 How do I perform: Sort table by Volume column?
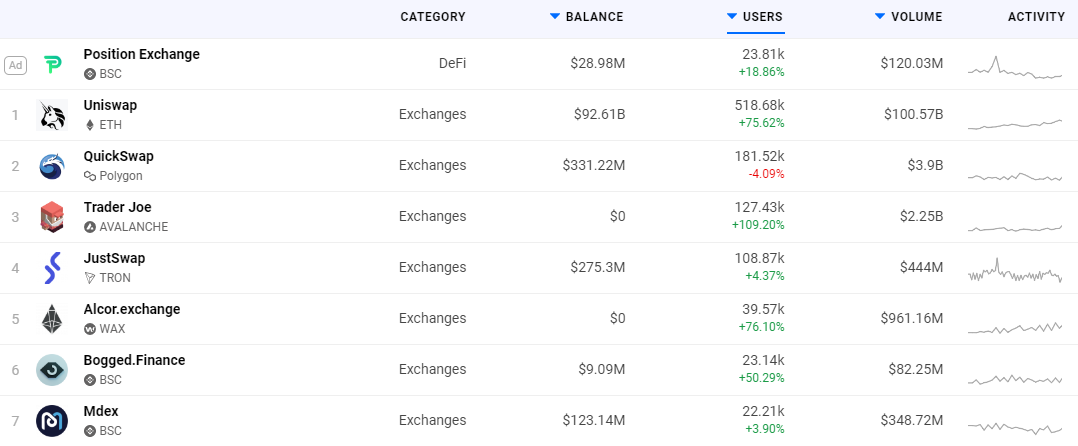pyautogui.click(x=916, y=17)
